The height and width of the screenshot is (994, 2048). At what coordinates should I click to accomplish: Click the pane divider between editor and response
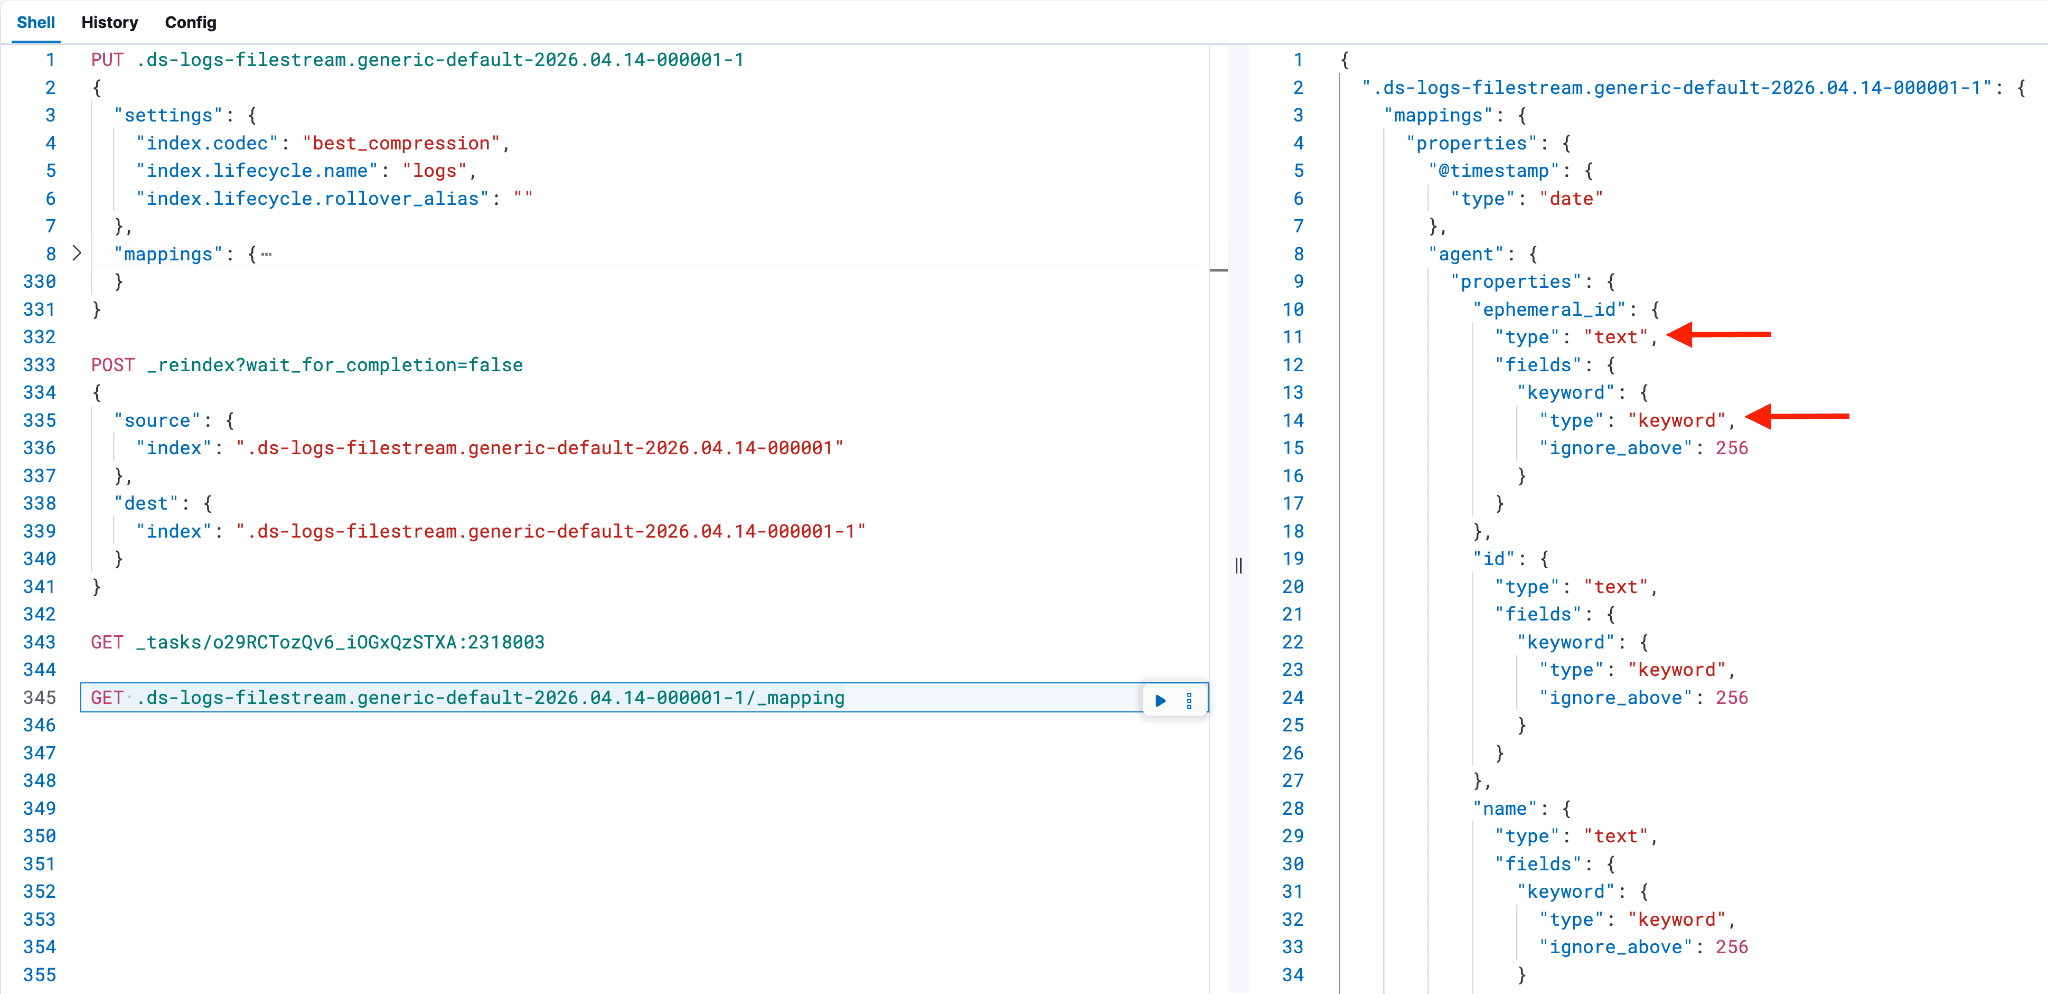click(x=1238, y=566)
